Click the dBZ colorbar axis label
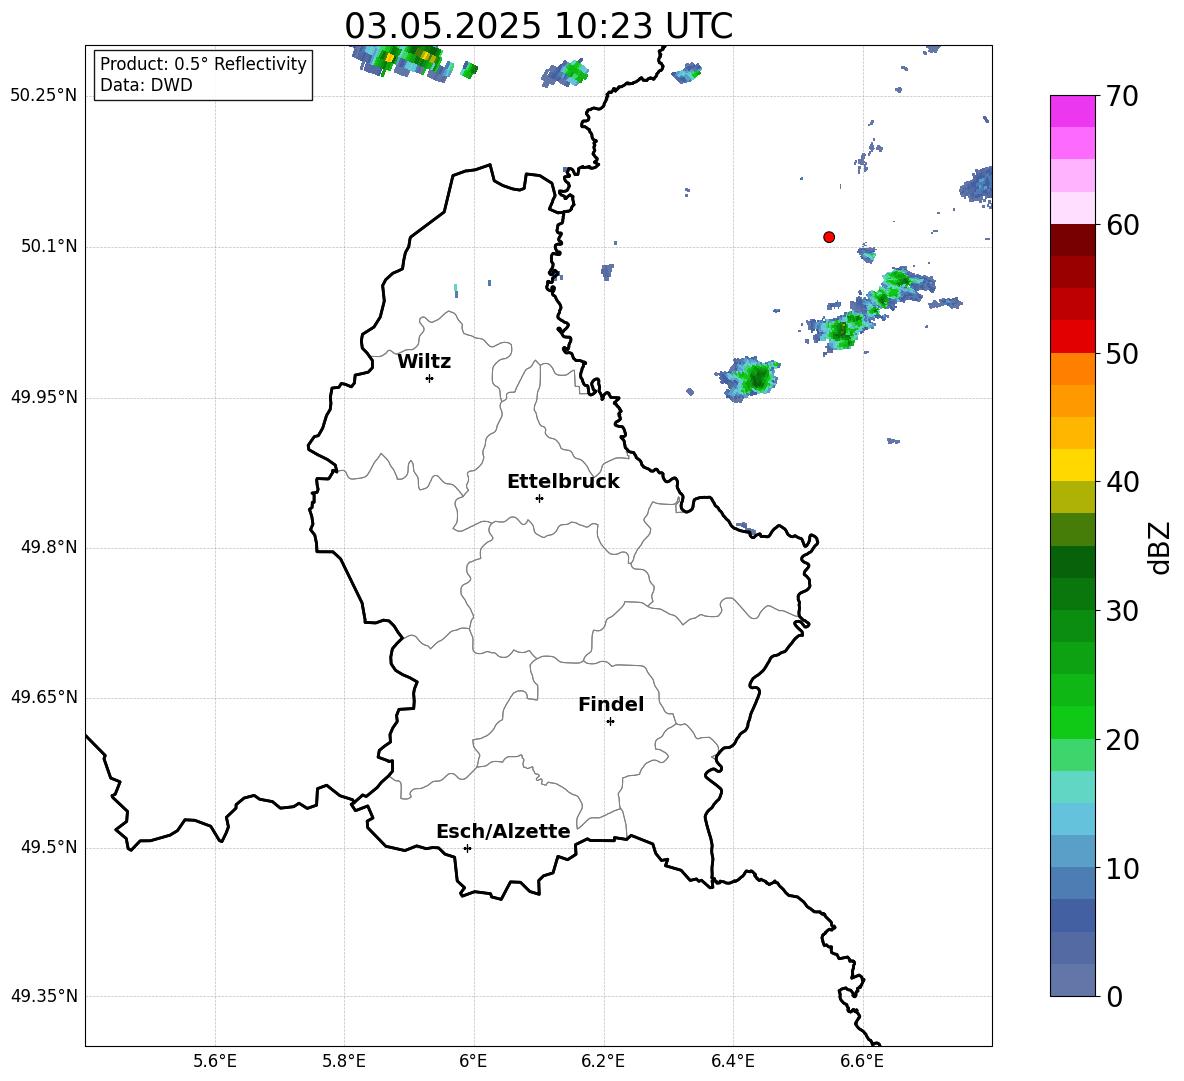1184x1081 pixels. [1158, 547]
